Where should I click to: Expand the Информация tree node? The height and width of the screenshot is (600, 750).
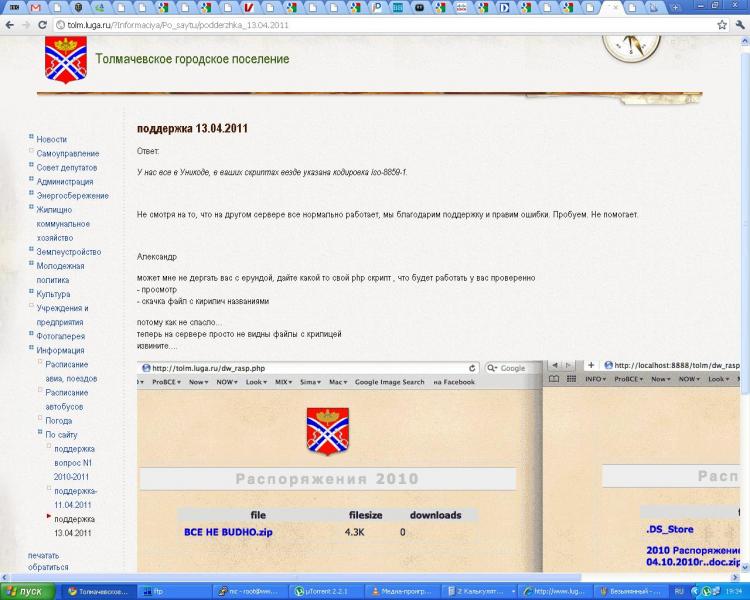click(32, 349)
